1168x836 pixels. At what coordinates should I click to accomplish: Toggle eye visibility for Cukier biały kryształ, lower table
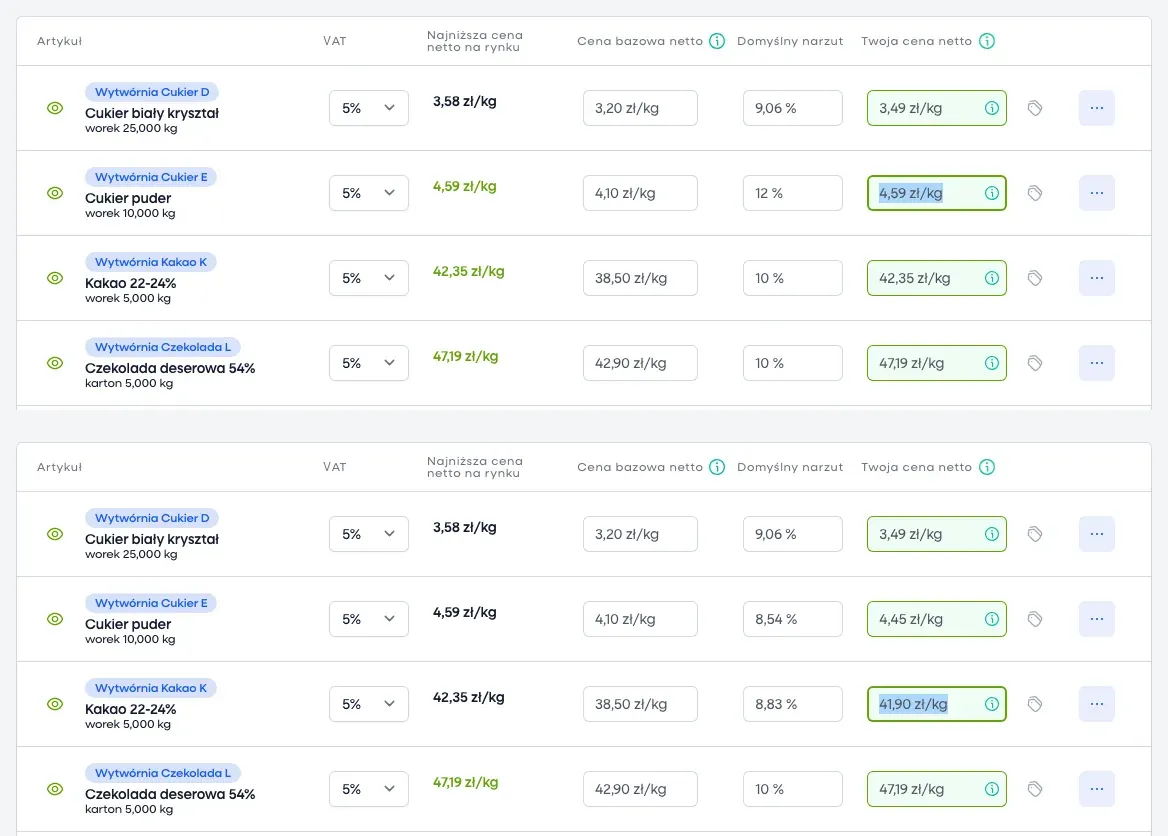(55, 534)
